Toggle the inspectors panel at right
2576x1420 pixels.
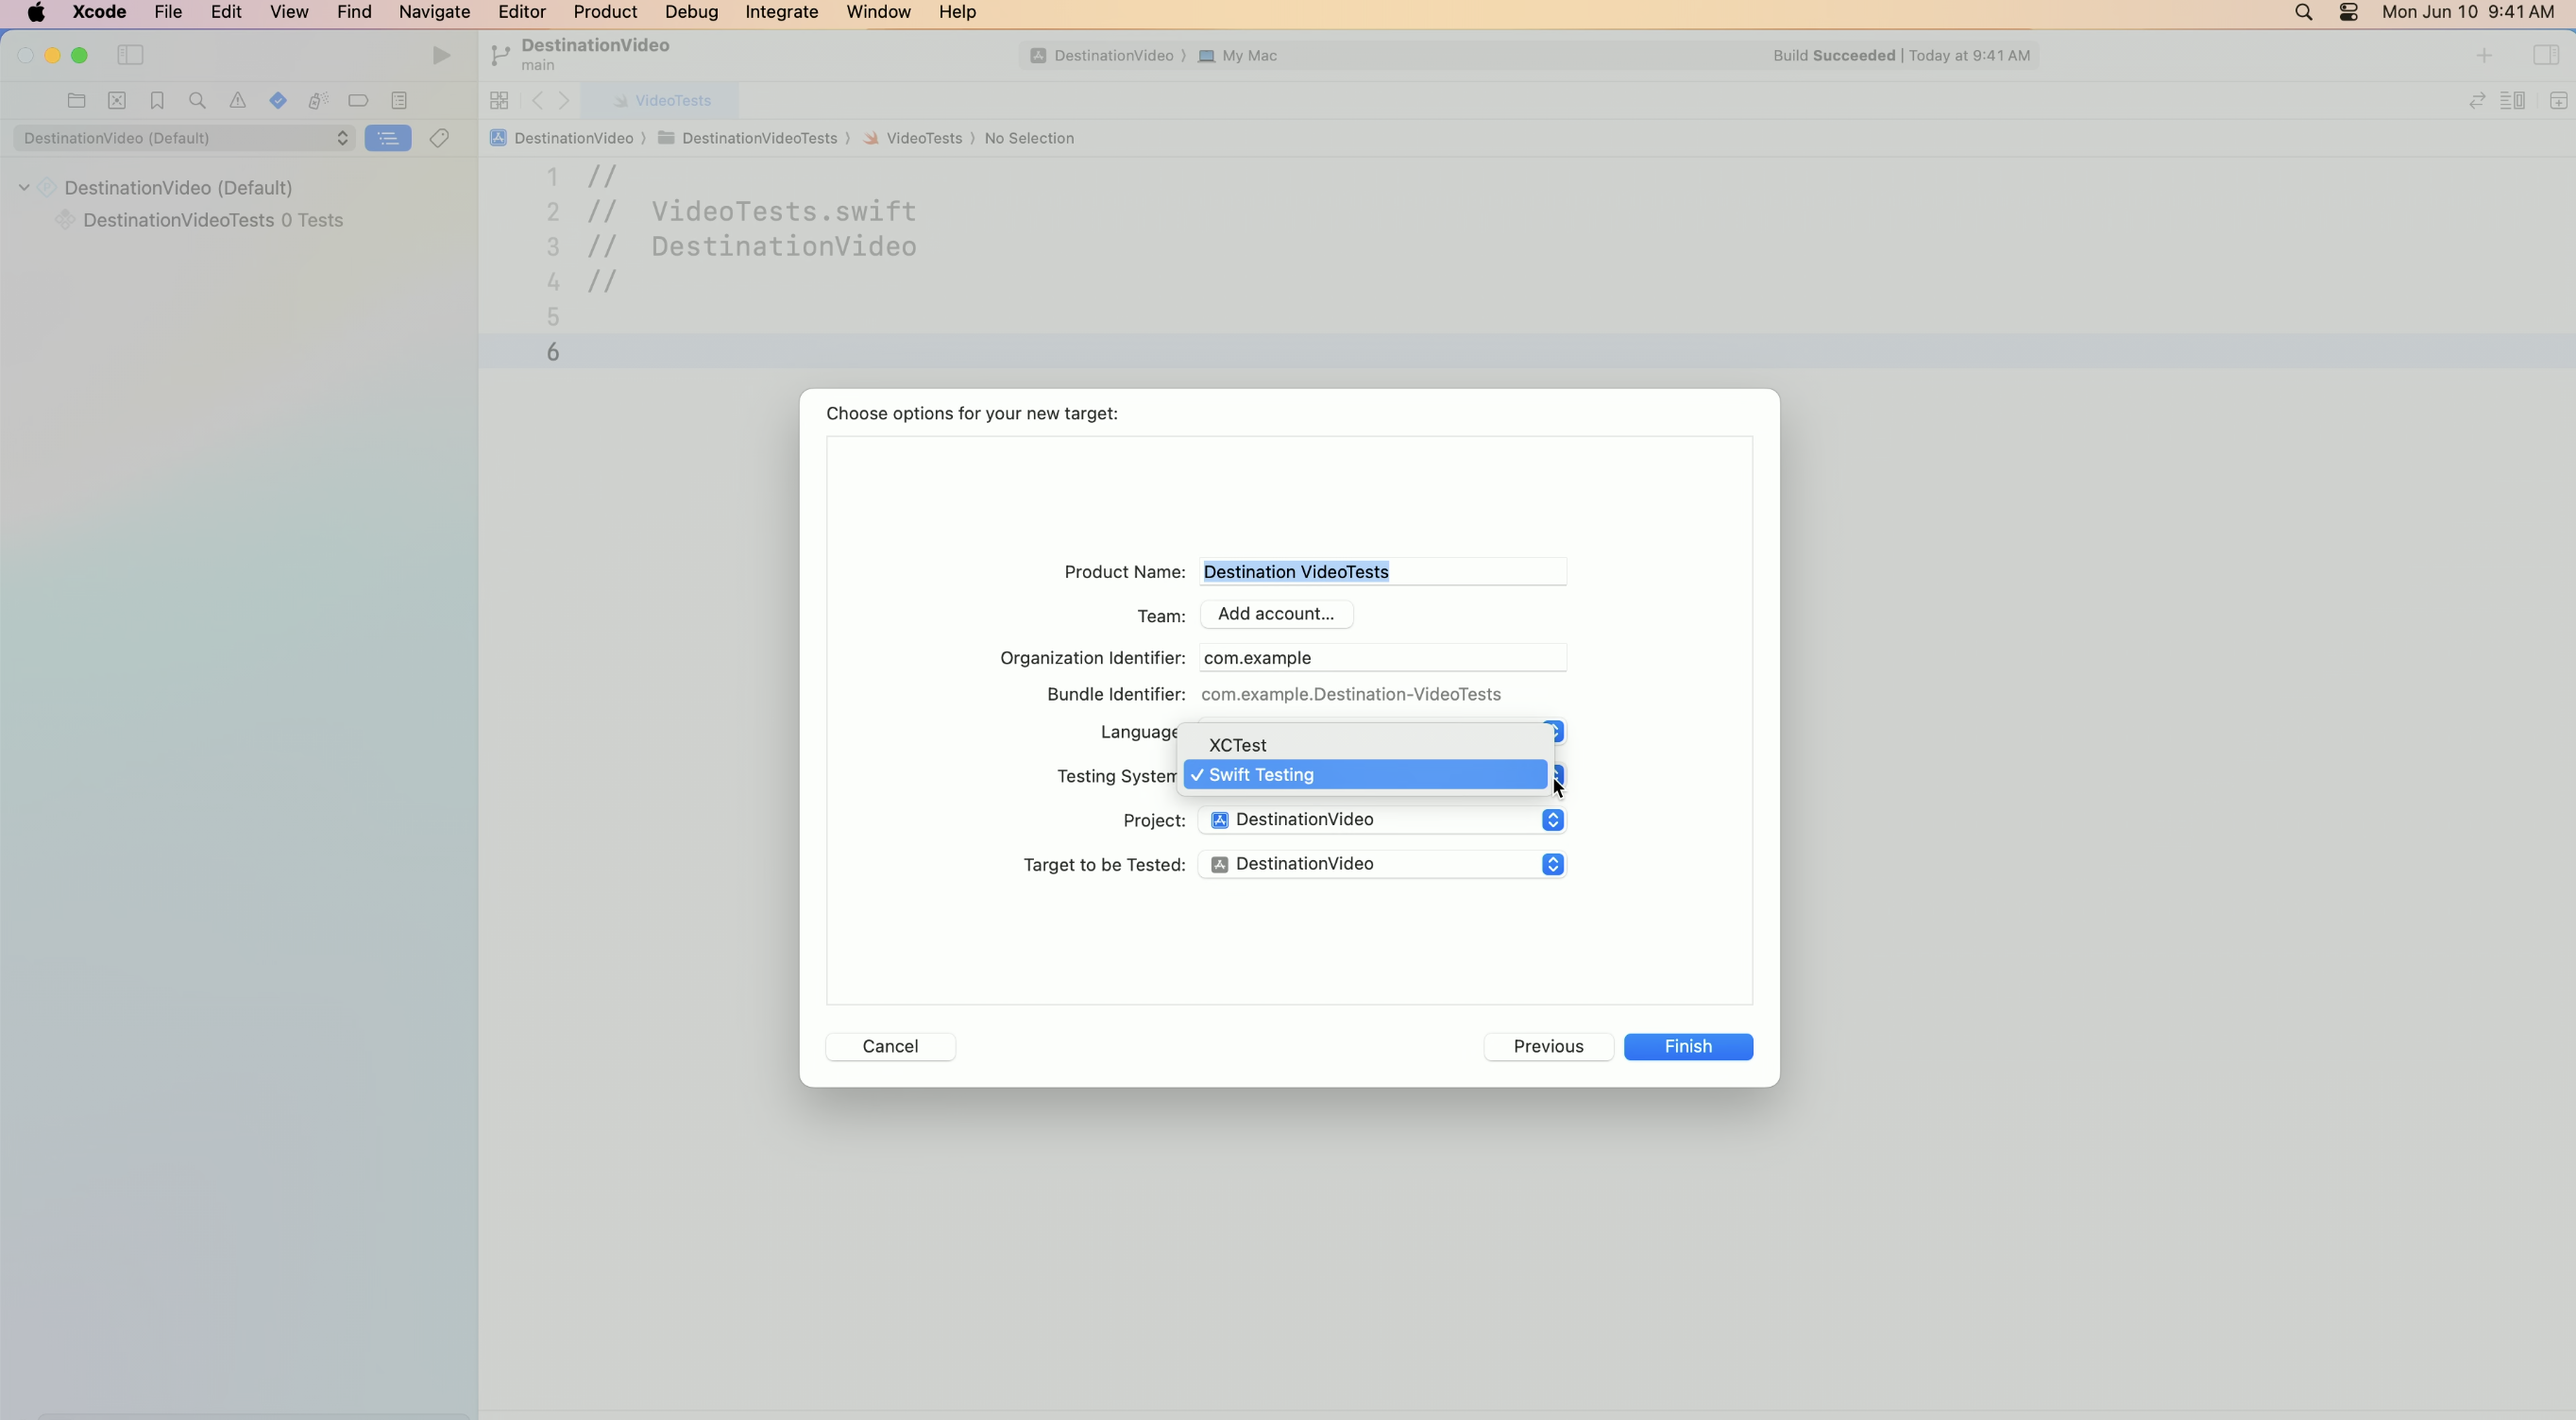(2545, 55)
